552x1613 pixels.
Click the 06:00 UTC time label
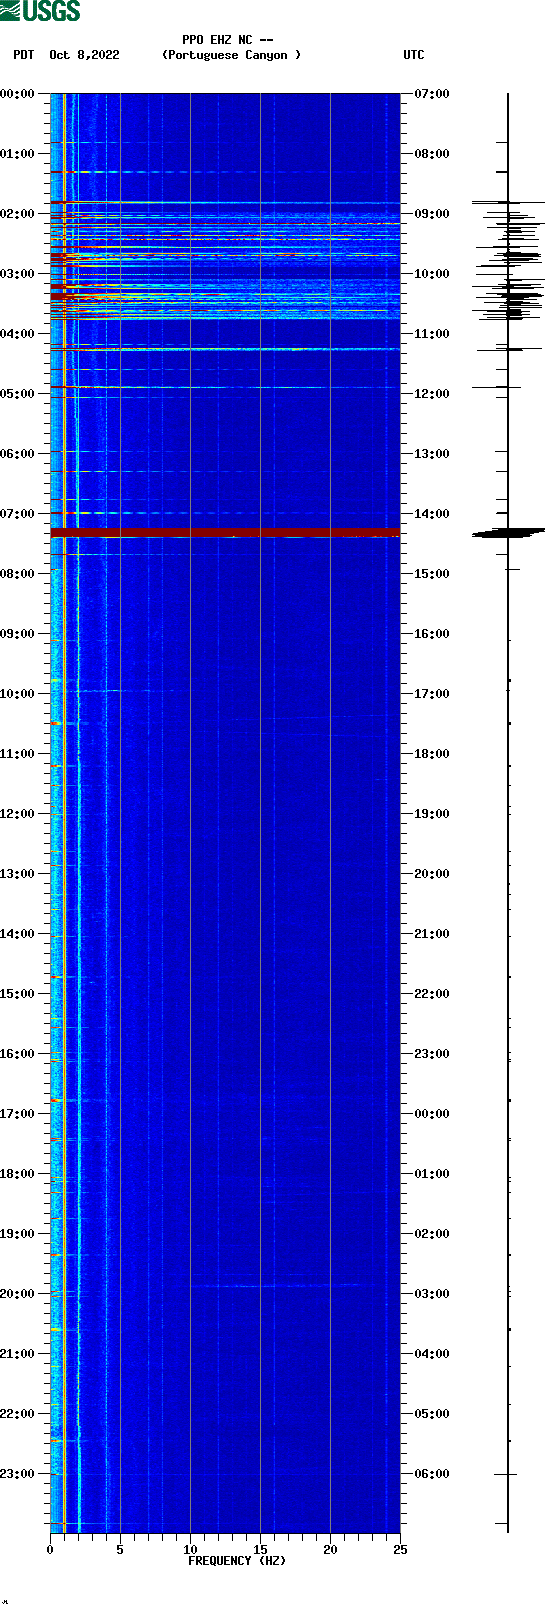432,1474
